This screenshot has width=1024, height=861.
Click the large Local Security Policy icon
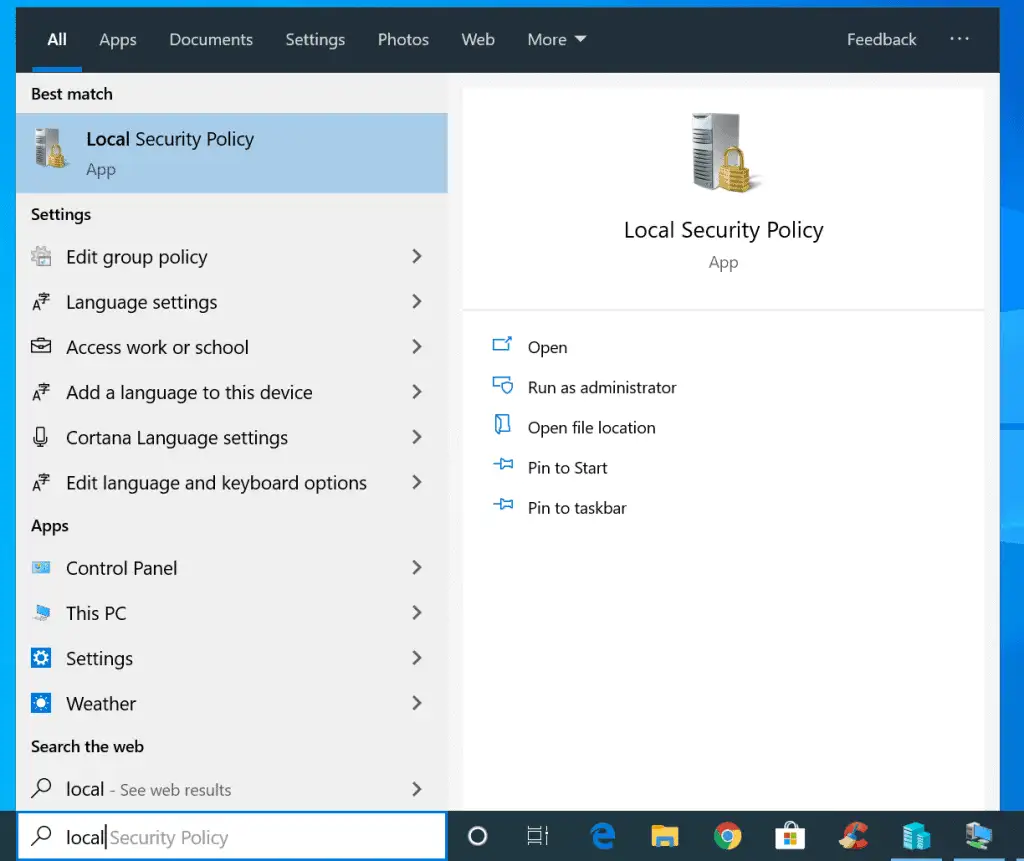pyautogui.click(x=722, y=153)
